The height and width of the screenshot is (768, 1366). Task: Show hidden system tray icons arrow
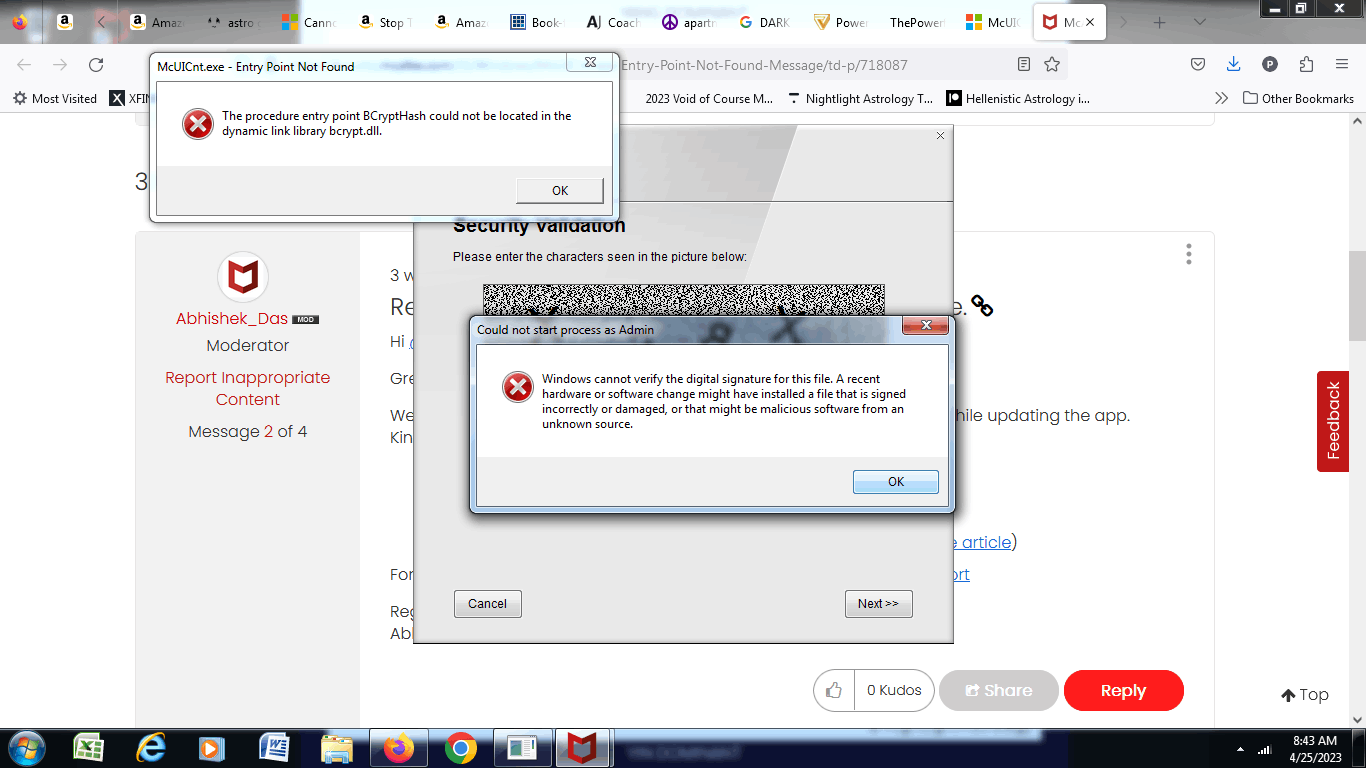(1240, 749)
